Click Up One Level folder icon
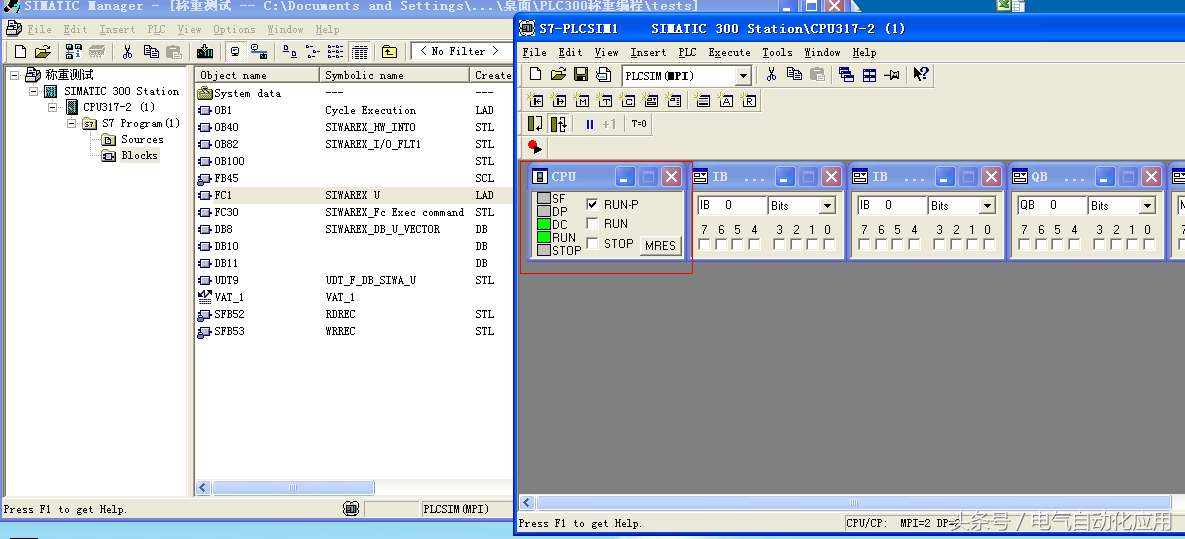 coord(389,51)
